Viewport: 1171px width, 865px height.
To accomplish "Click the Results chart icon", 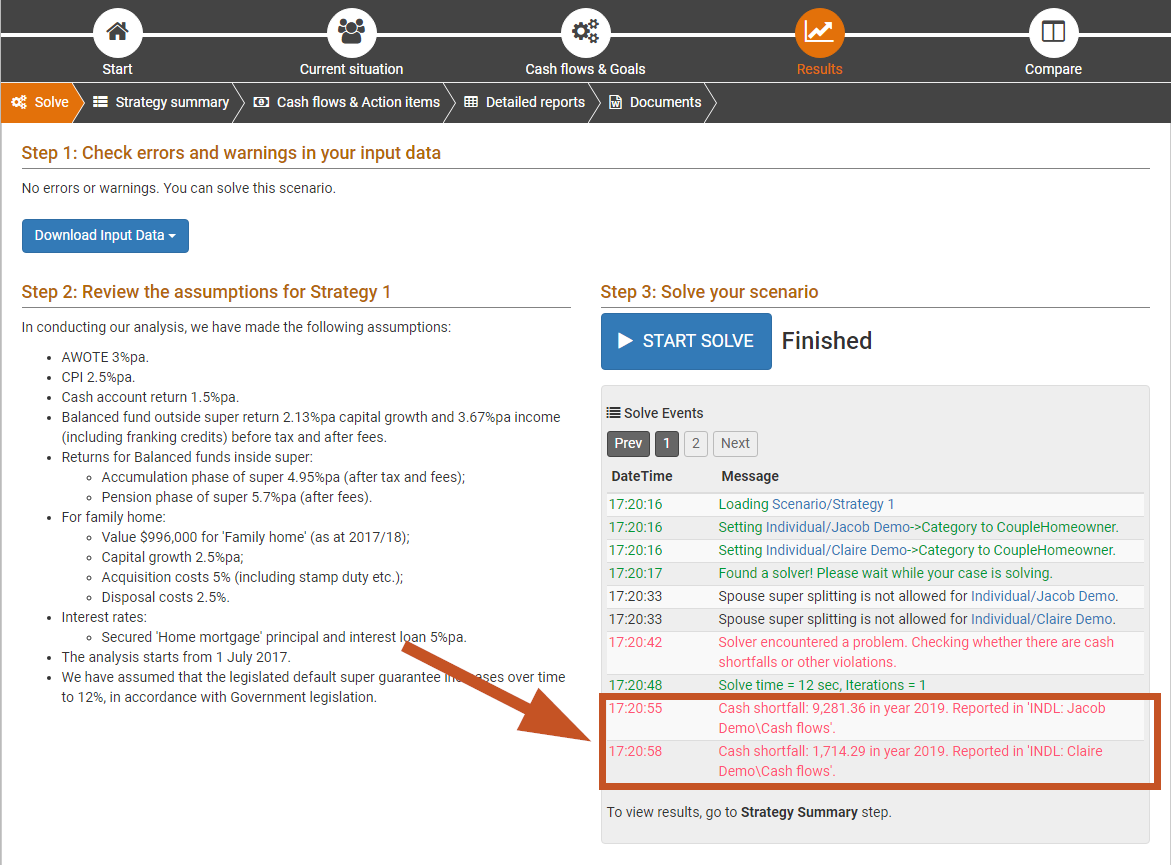I will click(x=819, y=32).
